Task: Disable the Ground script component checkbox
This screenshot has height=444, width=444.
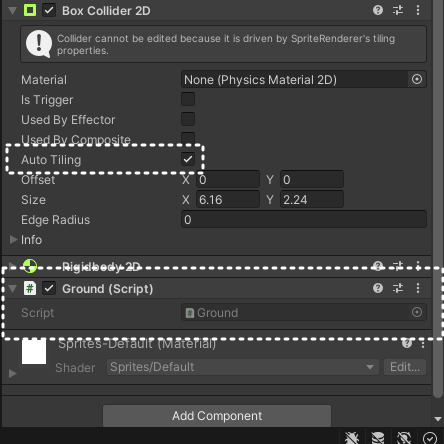Action: click(x=49, y=288)
